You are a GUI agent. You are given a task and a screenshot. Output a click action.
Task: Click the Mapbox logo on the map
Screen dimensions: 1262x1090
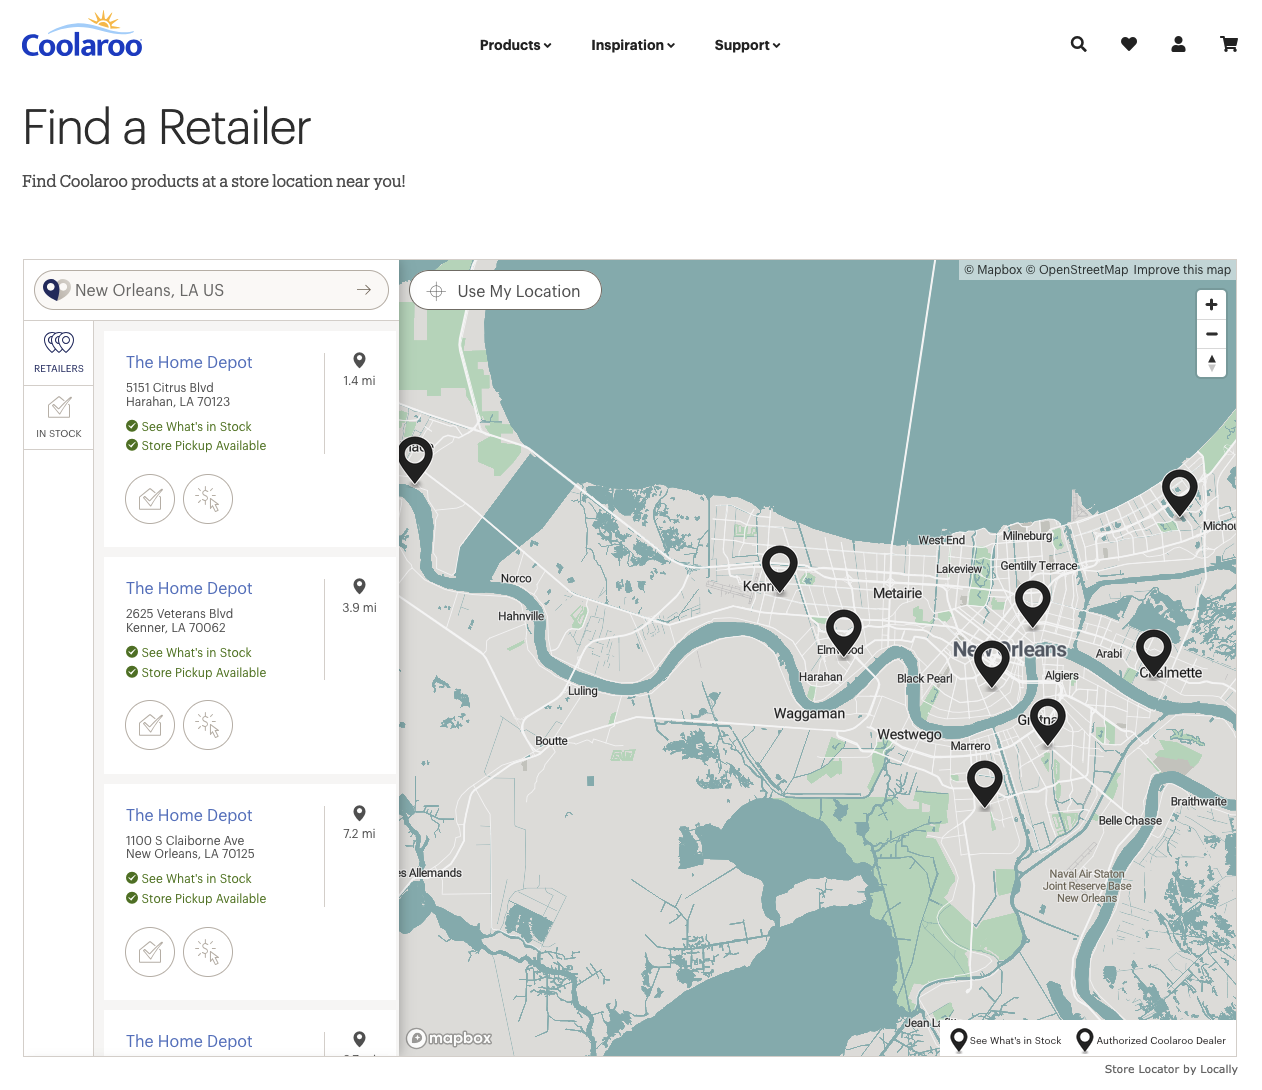point(449,1038)
